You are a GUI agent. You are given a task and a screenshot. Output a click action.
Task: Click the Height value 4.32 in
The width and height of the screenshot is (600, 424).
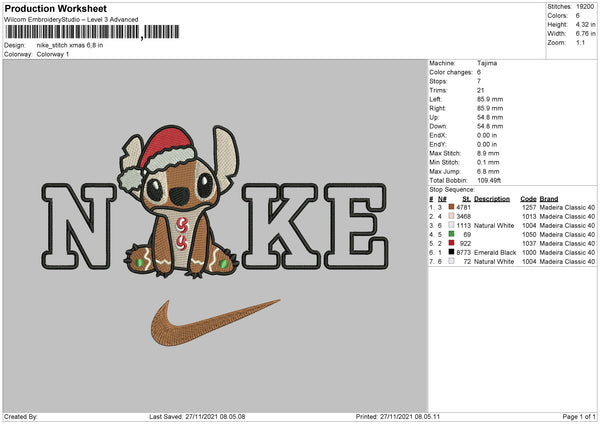click(585, 24)
